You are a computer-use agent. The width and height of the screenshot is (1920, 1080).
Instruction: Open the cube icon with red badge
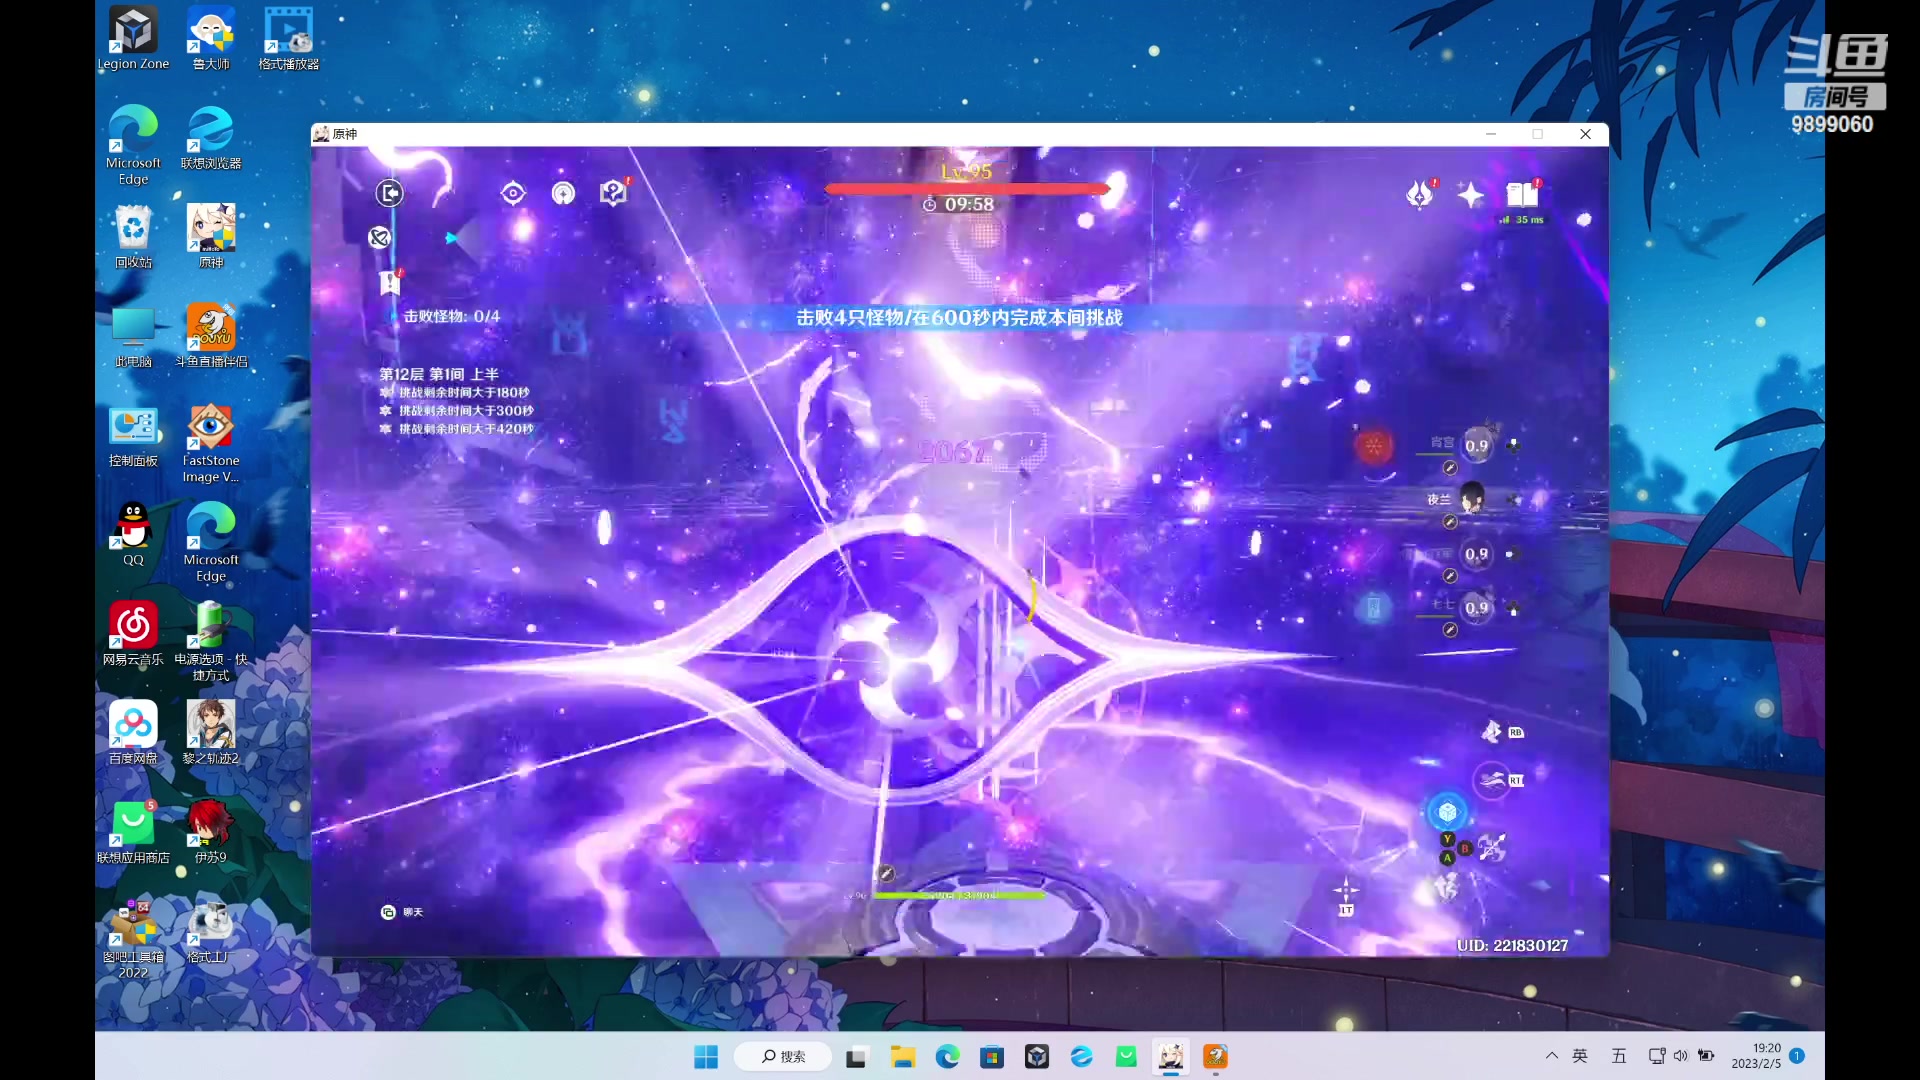[x=613, y=193]
